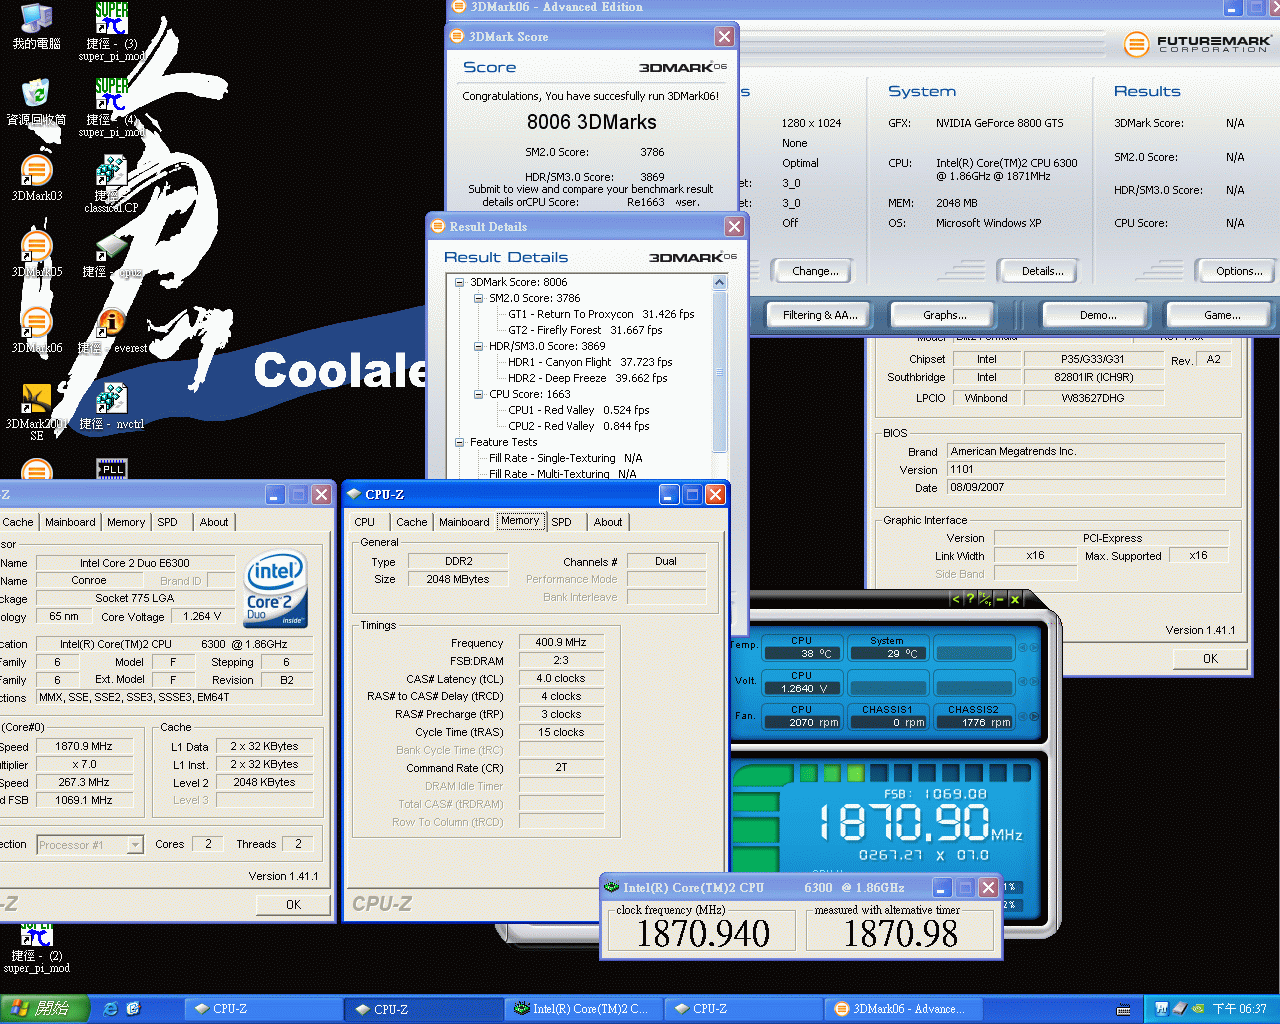Open the Recycle Bin desktop icon
The height and width of the screenshot is (1024, 1280).
tap(36, 102)
